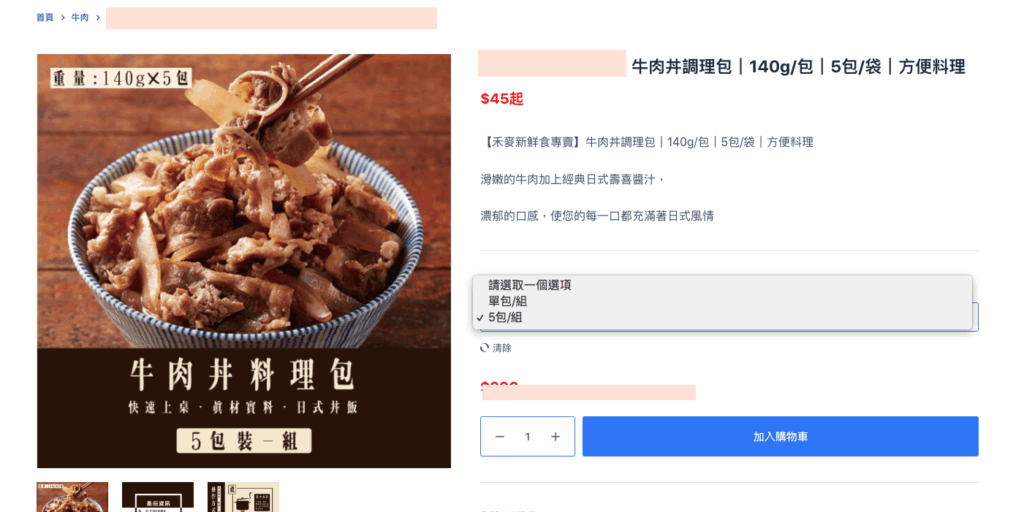Open the 牛肉 category breadcrumb
The height and width of the screenshot is (512, 1024).
(80, 18)
